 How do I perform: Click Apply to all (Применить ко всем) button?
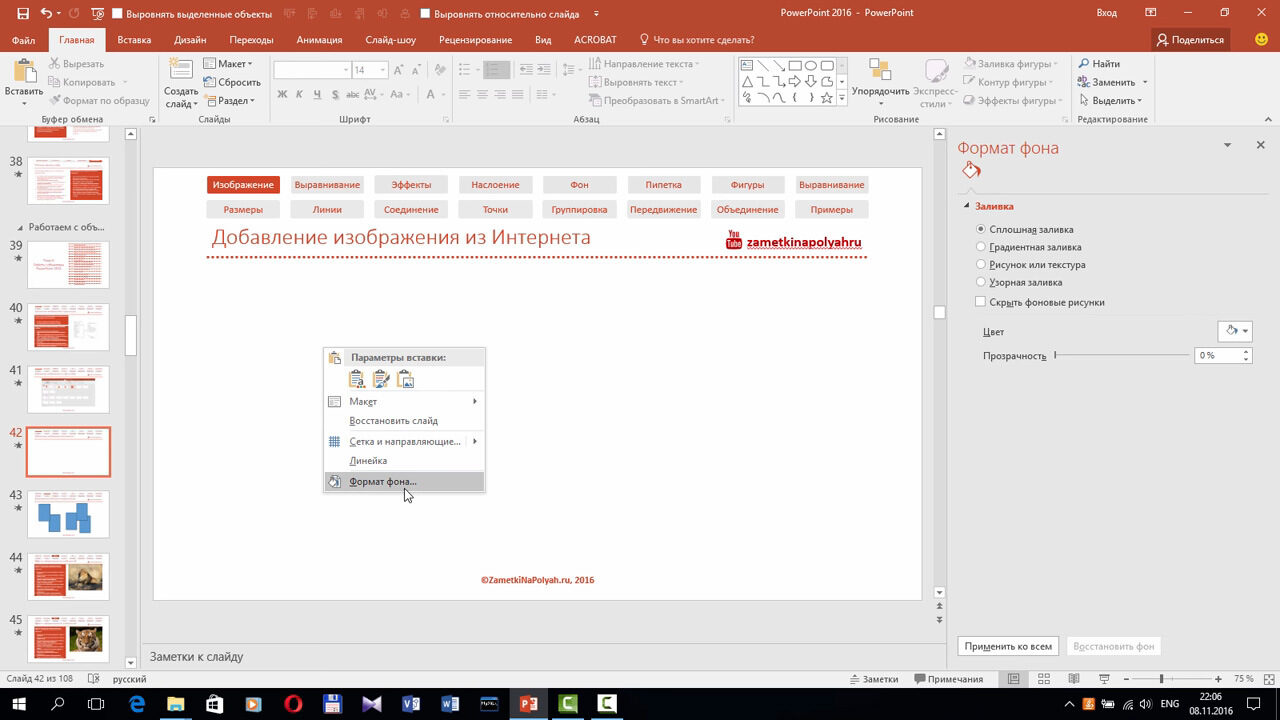coord(1008,646)
